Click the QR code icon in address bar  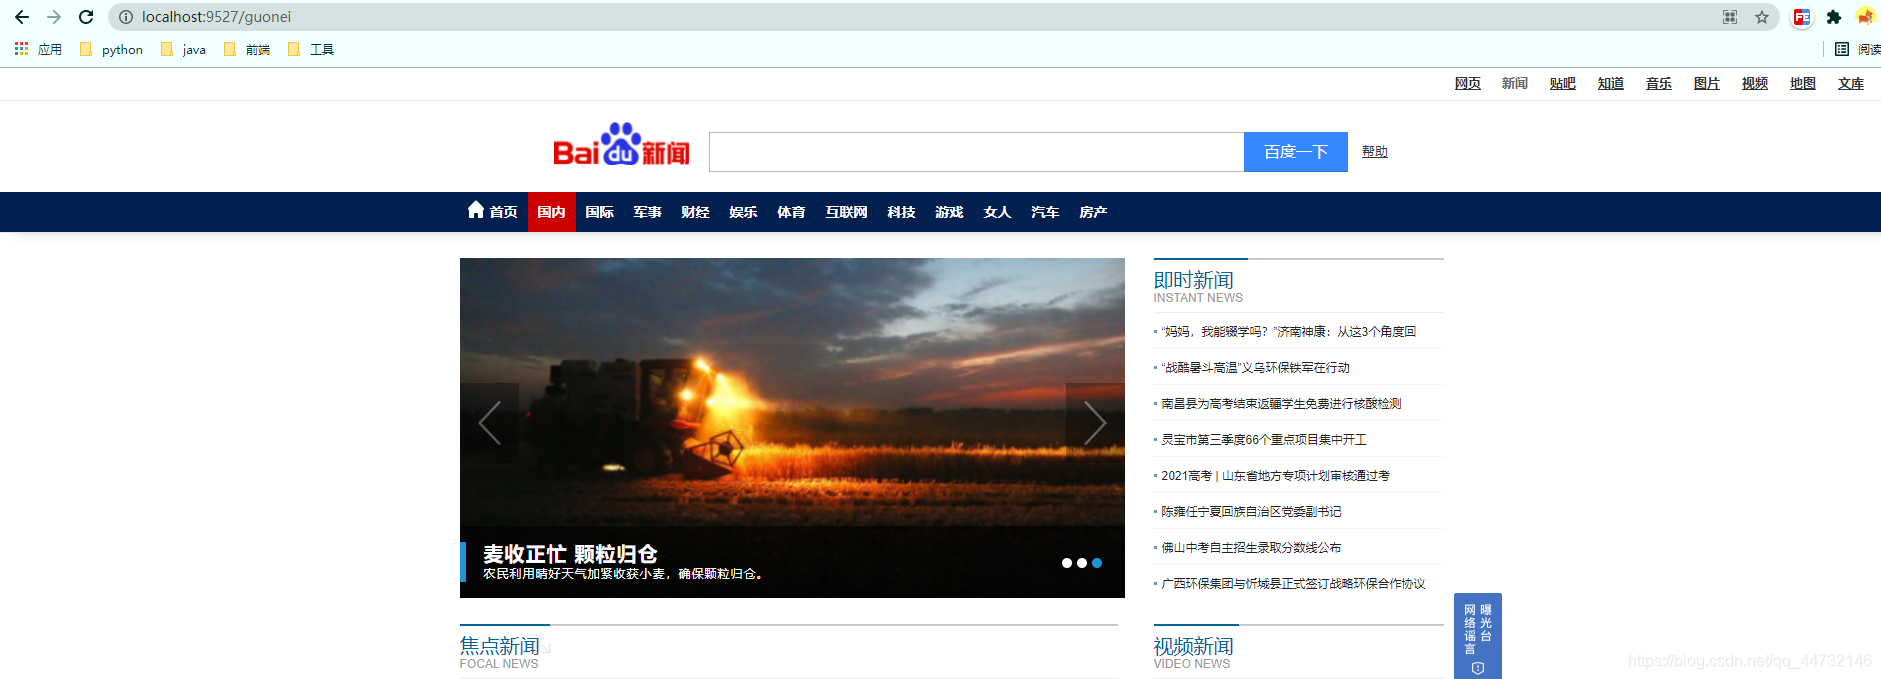(x=1730, y=17)
